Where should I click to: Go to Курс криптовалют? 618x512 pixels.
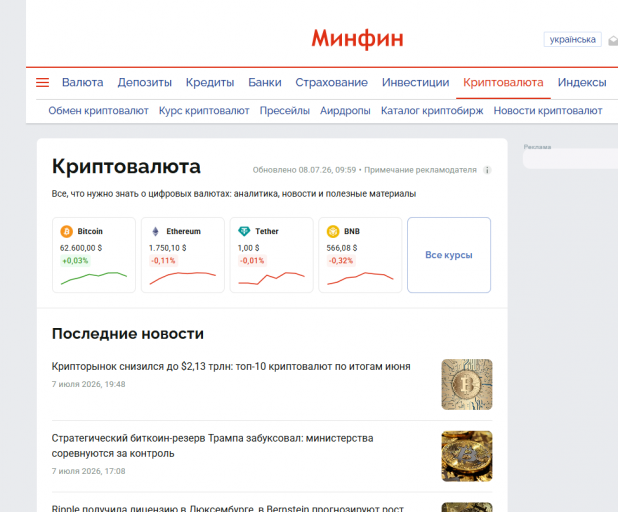204,111
